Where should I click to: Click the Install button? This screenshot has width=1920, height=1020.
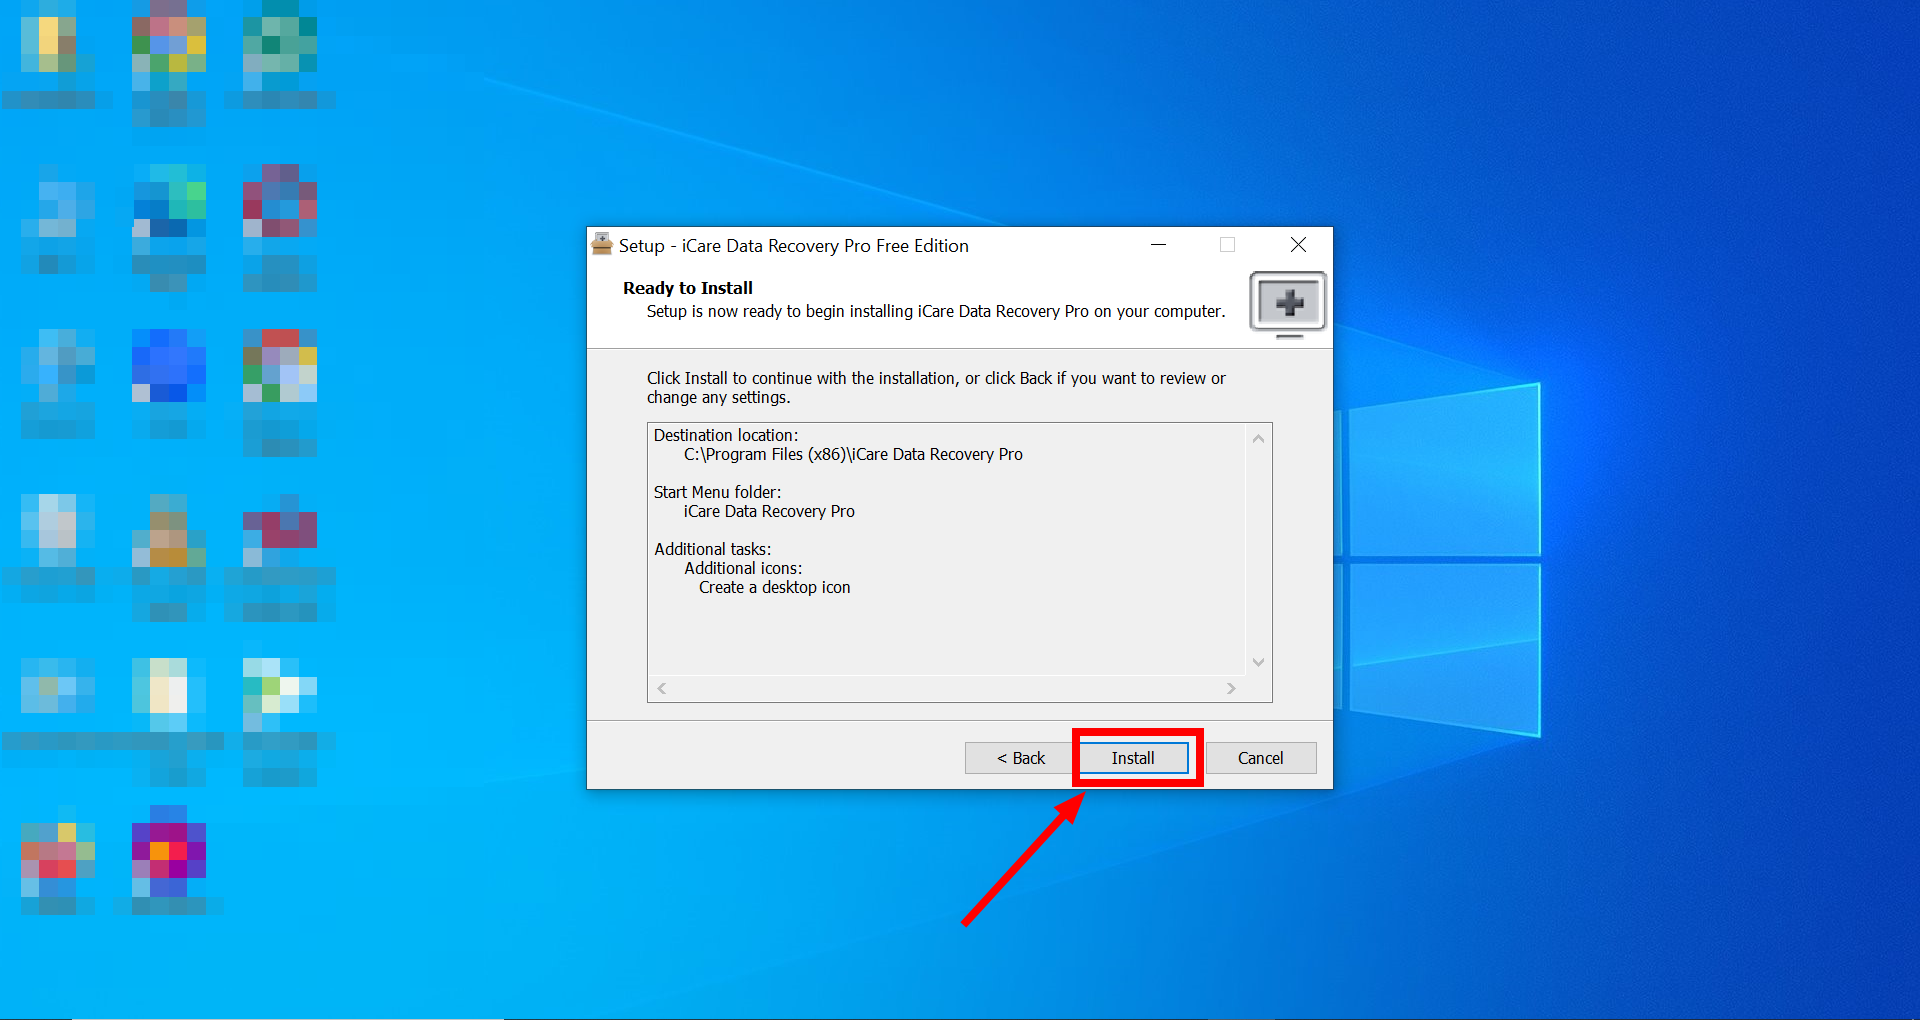point(1134,758)
